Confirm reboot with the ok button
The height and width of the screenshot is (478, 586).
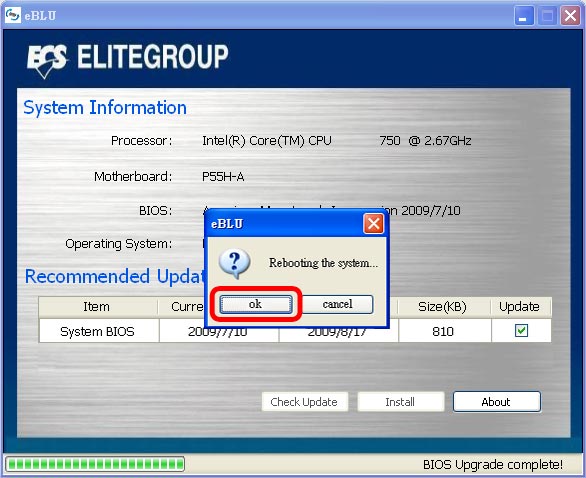(x=256, y=304)
